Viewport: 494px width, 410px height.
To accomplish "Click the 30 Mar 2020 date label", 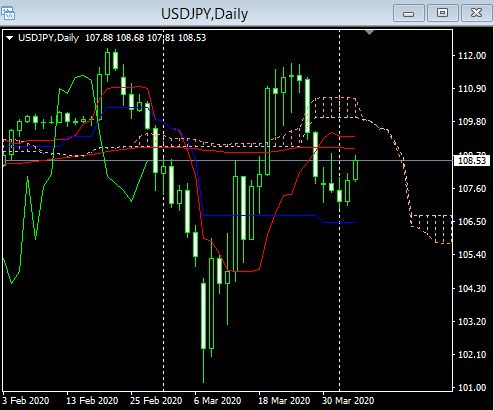I will 348,400.
